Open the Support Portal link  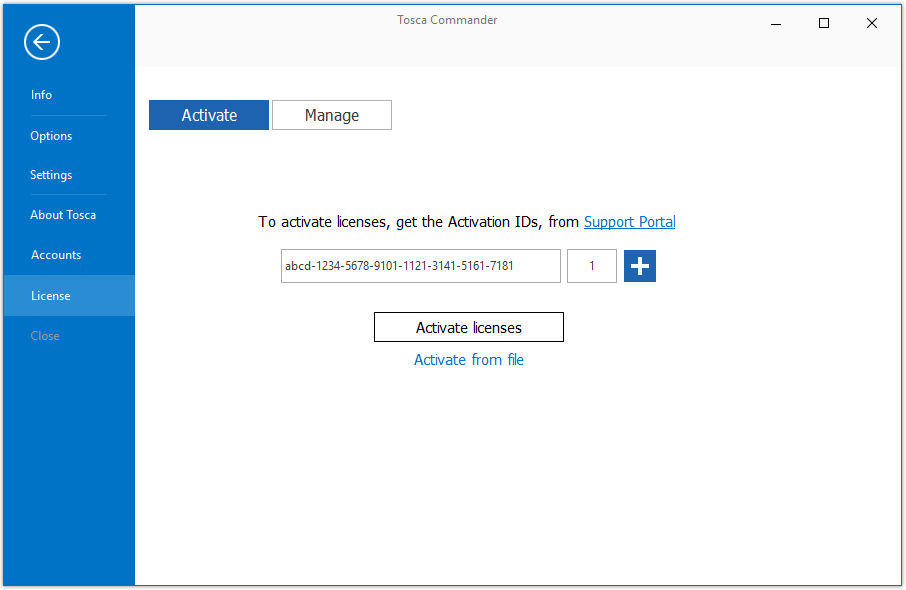(629, 222)
